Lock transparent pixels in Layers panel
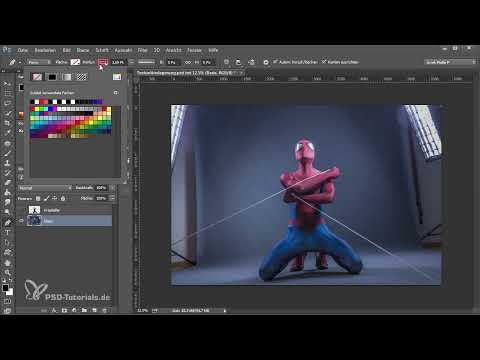Viewport: 480px width, 360px height. point(38,198)
